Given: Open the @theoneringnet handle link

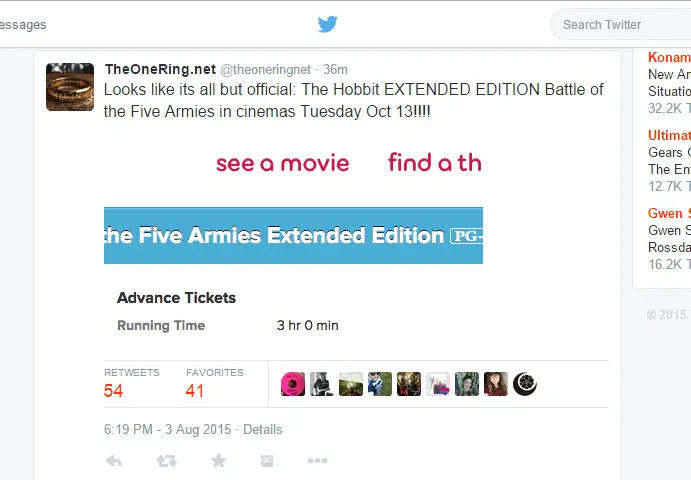Looking at the screenshot, I should [265, 70].
